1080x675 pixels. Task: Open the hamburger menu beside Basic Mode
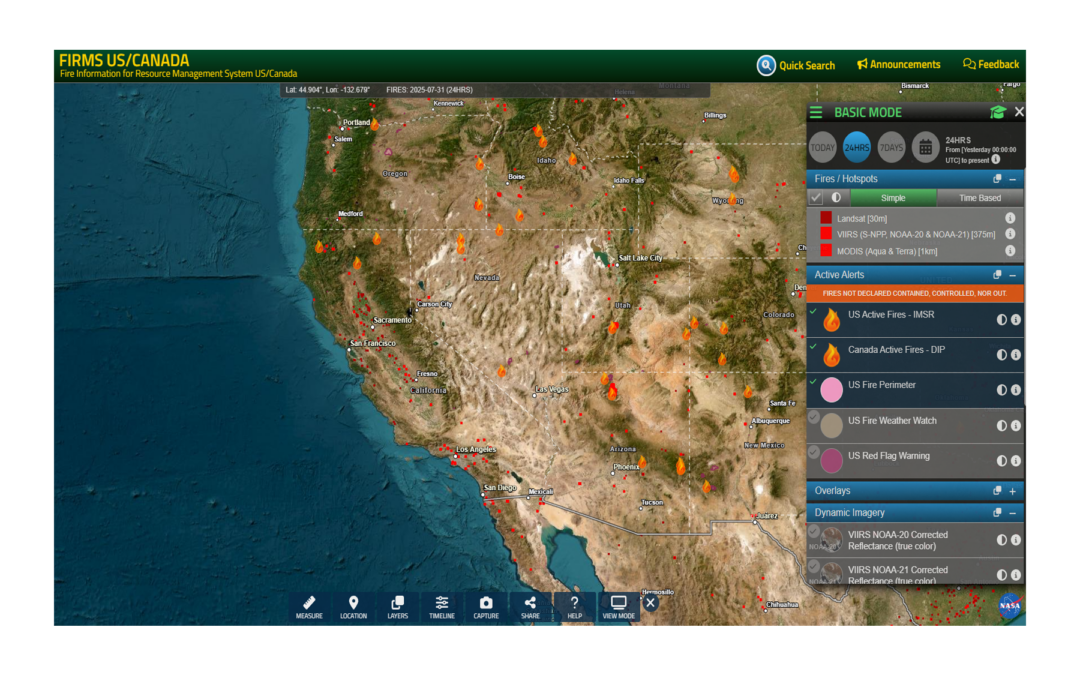pyautogui.click(x=817, y=113)
